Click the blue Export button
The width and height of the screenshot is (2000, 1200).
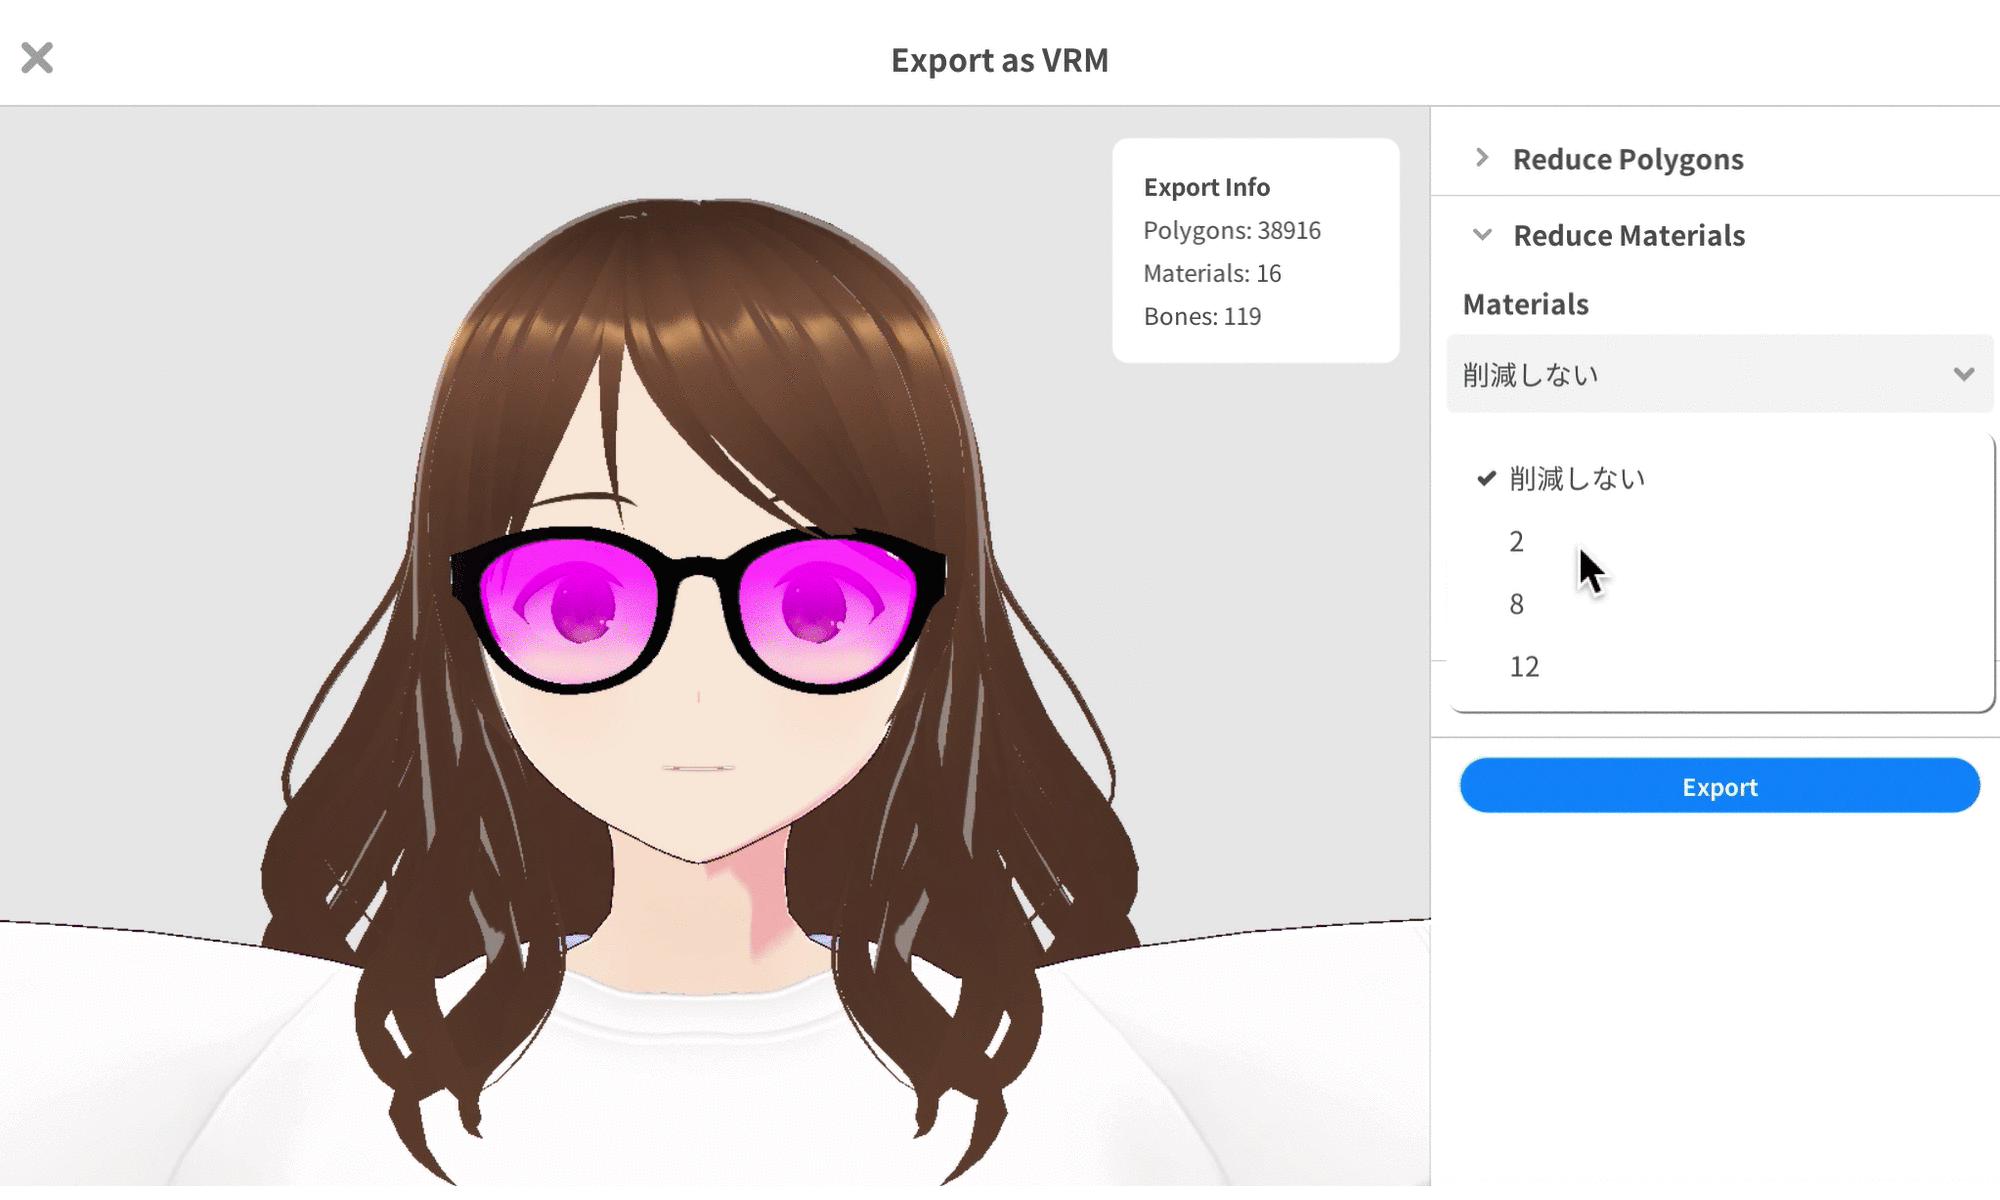pyautogui.click(x=1719, y=786)
